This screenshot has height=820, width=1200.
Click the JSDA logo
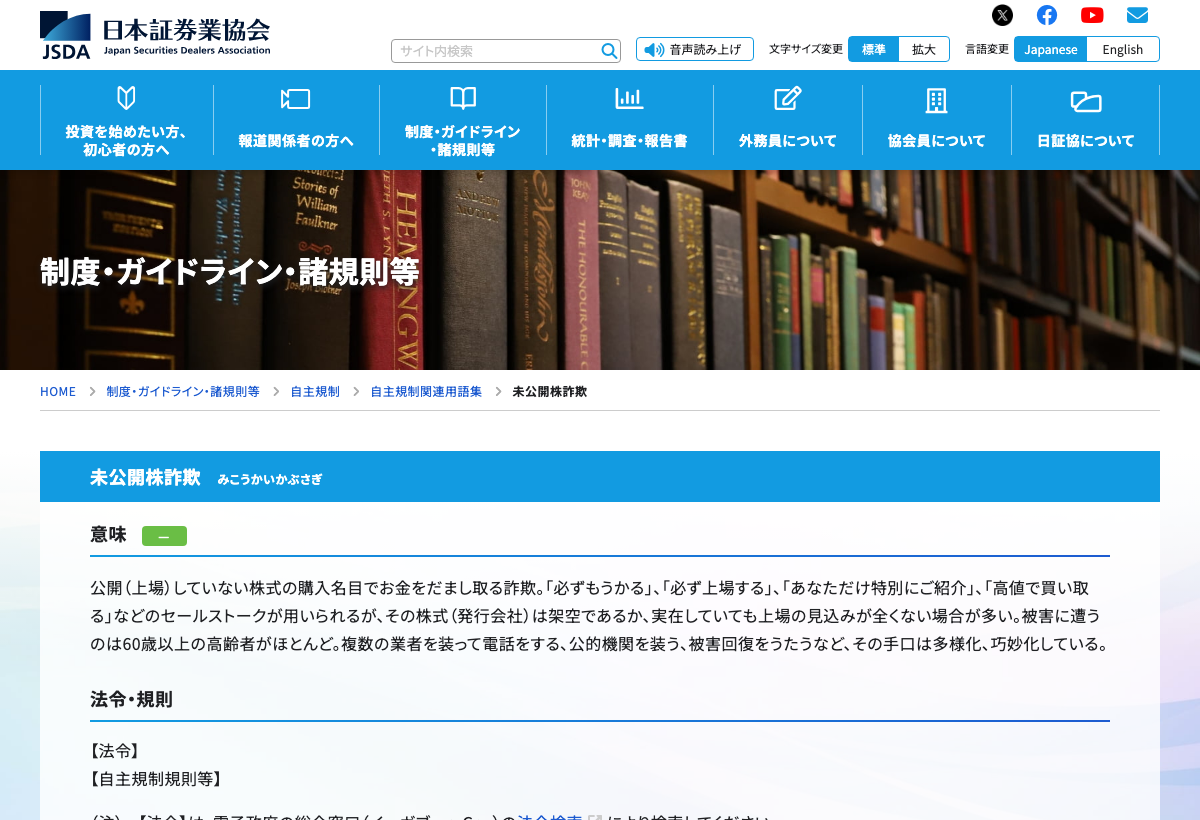tap(155, 35)
